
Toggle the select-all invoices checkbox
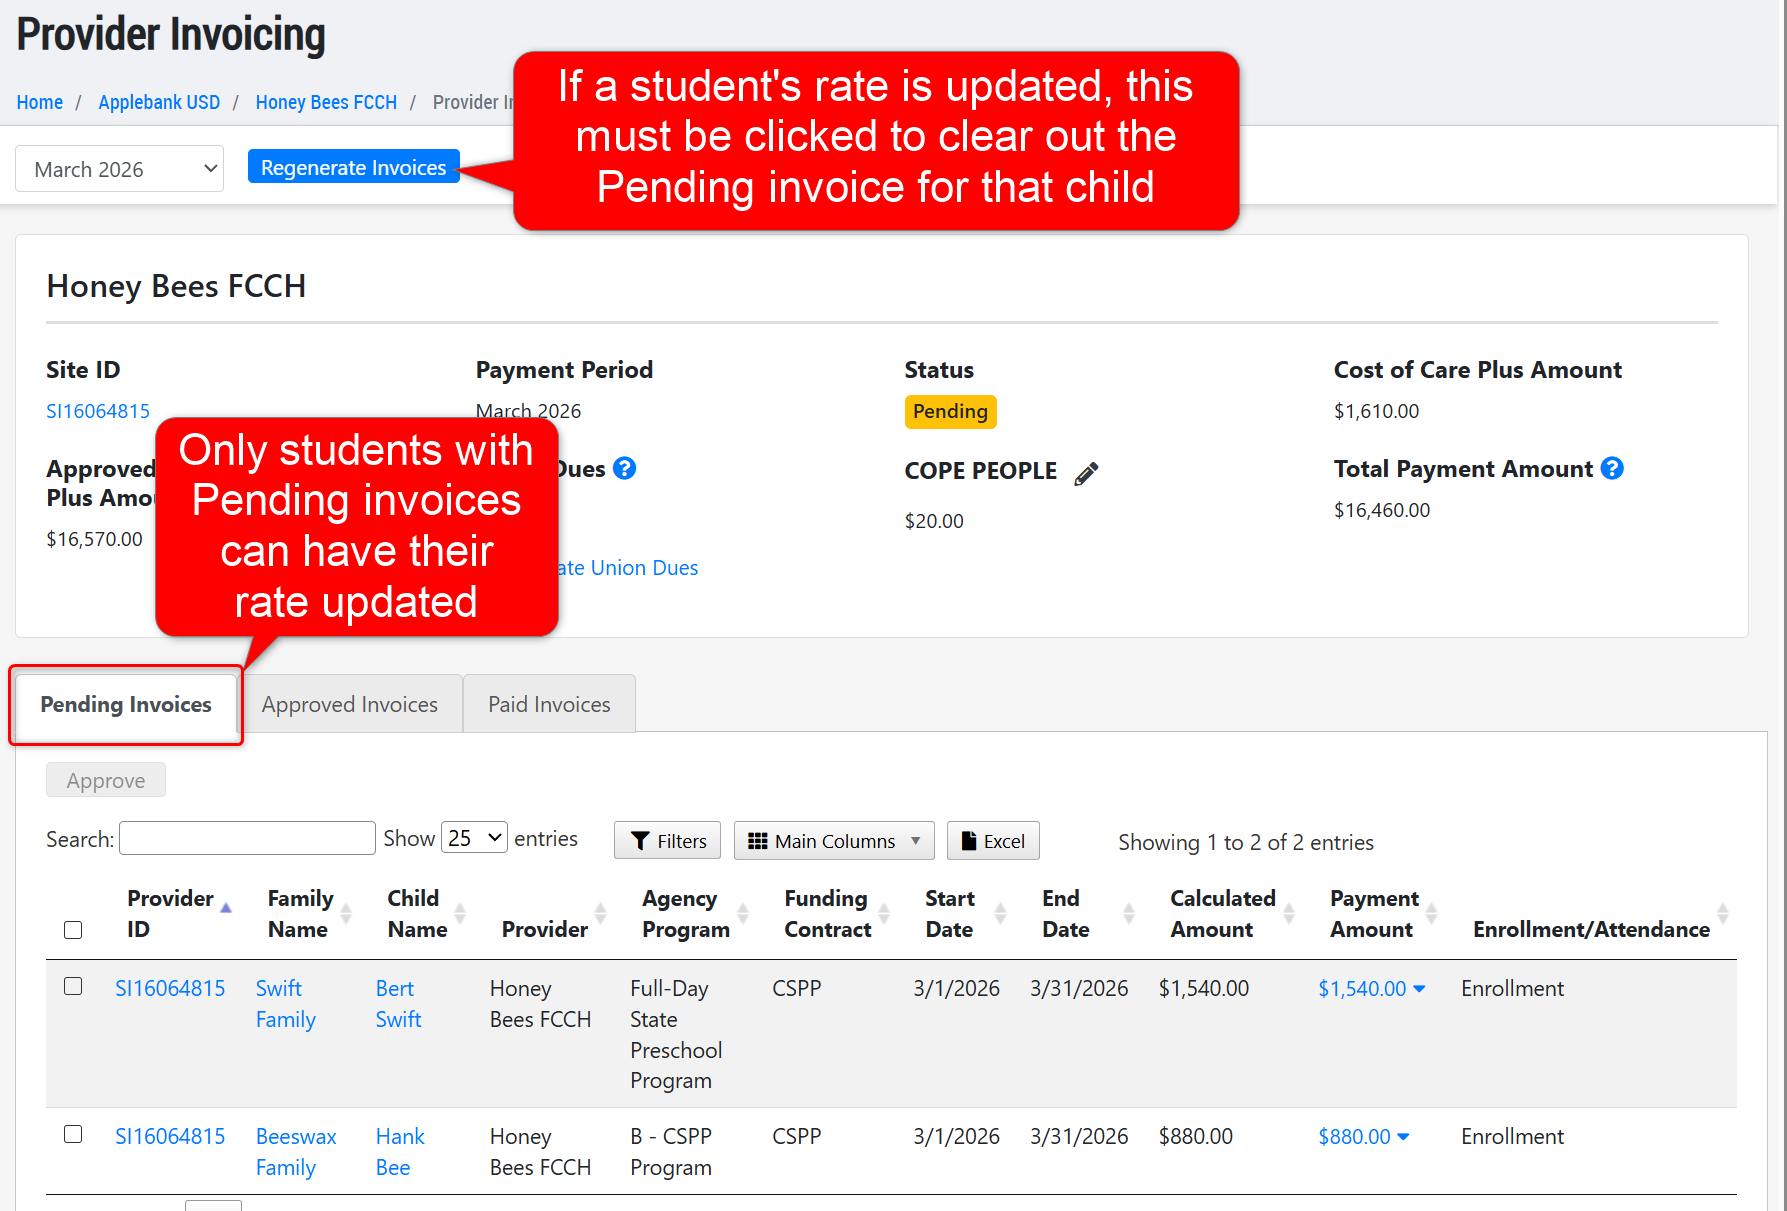pyautogui.click(x=73, y=930)
